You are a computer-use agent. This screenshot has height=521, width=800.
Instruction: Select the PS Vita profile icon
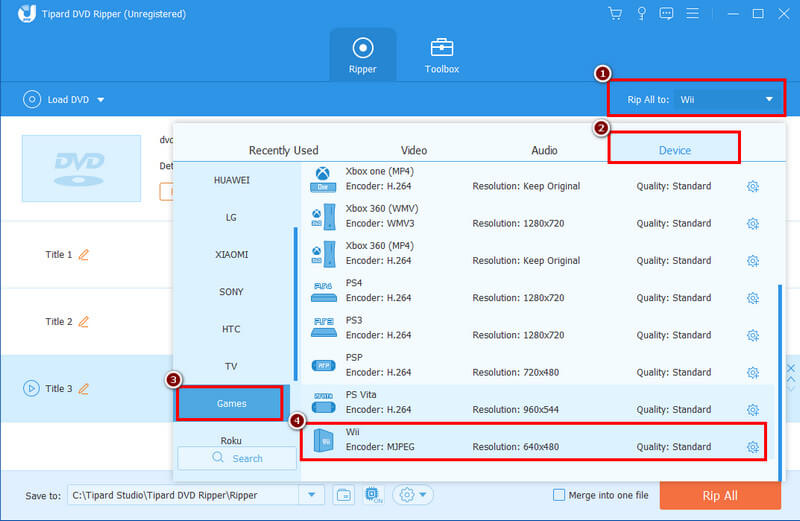click(x=323, y=403)
